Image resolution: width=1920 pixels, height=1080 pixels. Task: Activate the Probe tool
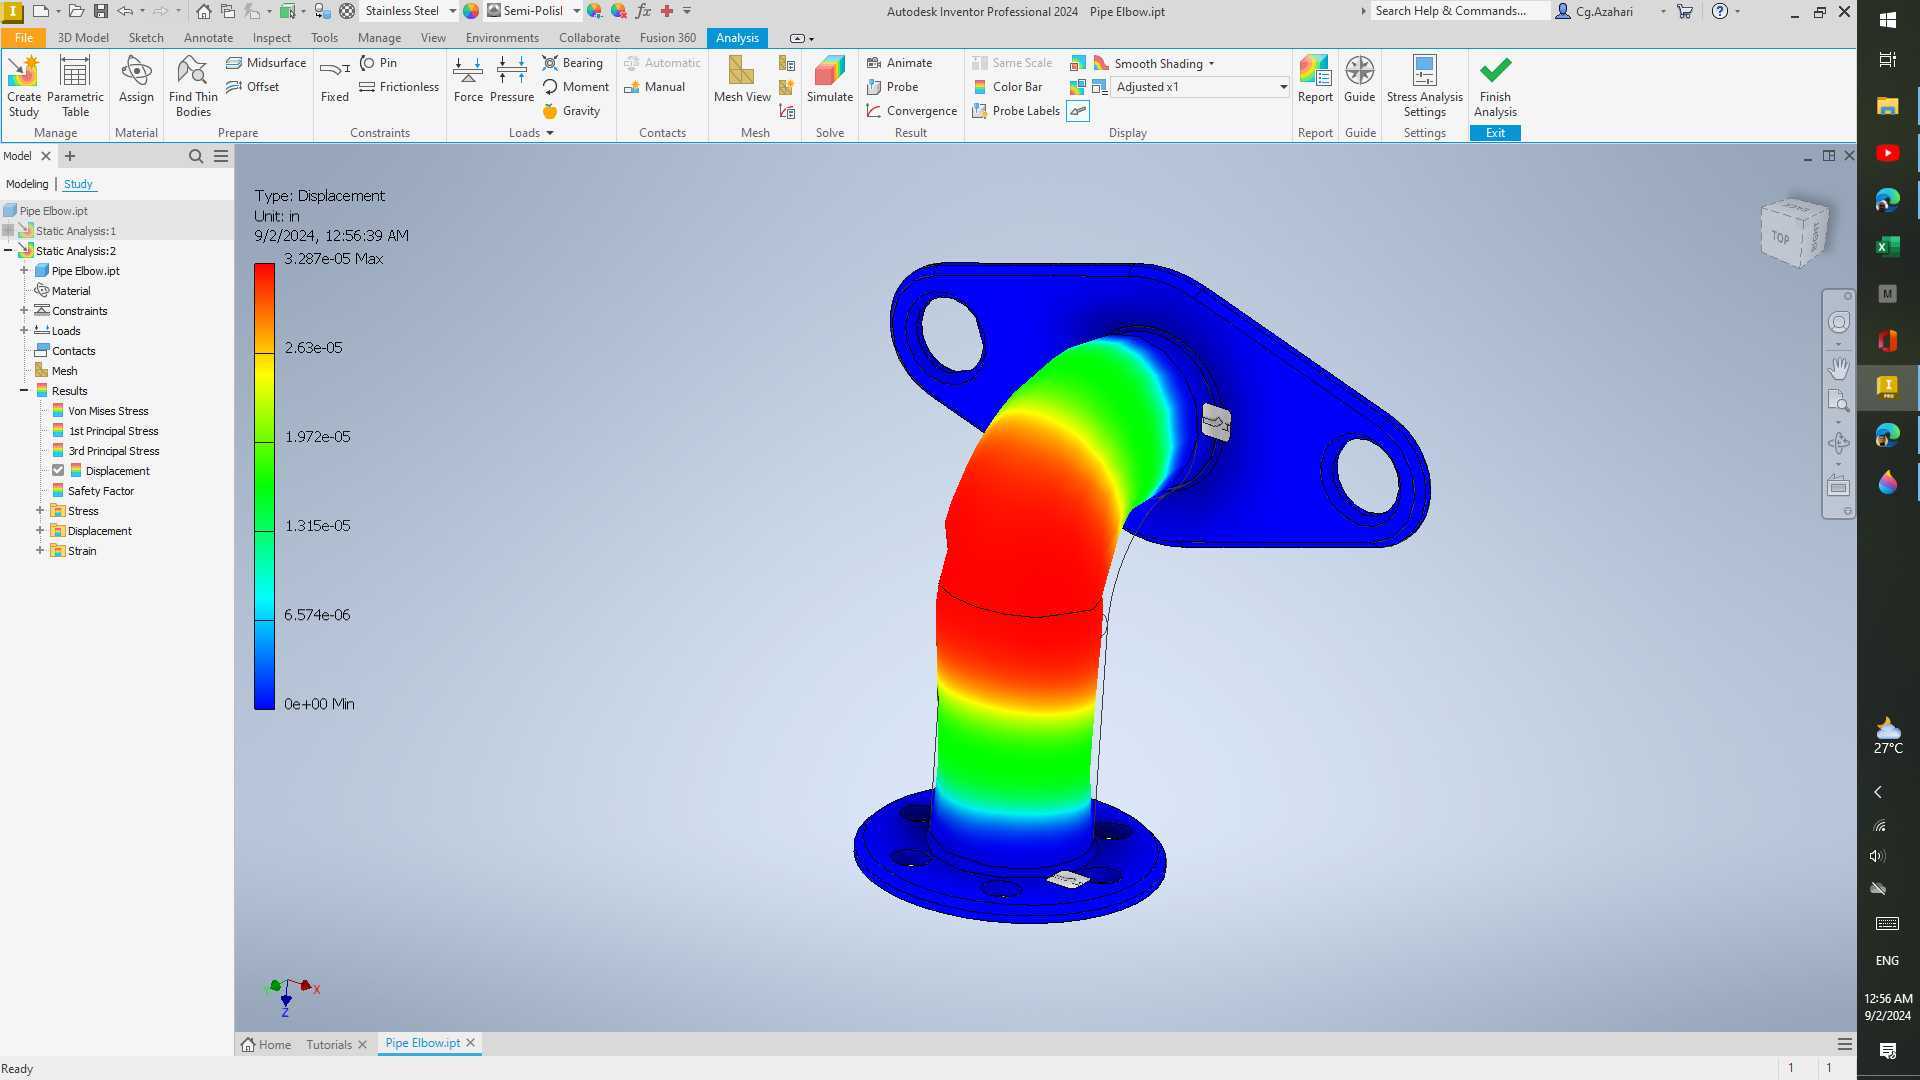[x=892, y=87]
